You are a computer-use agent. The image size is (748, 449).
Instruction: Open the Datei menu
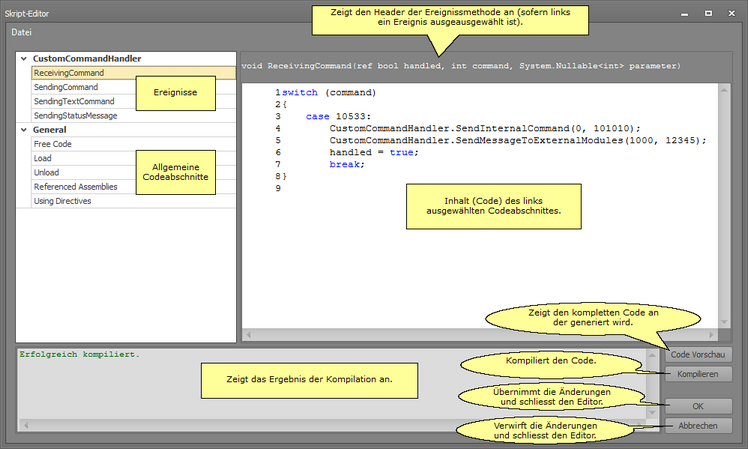[x=21, y=32]
